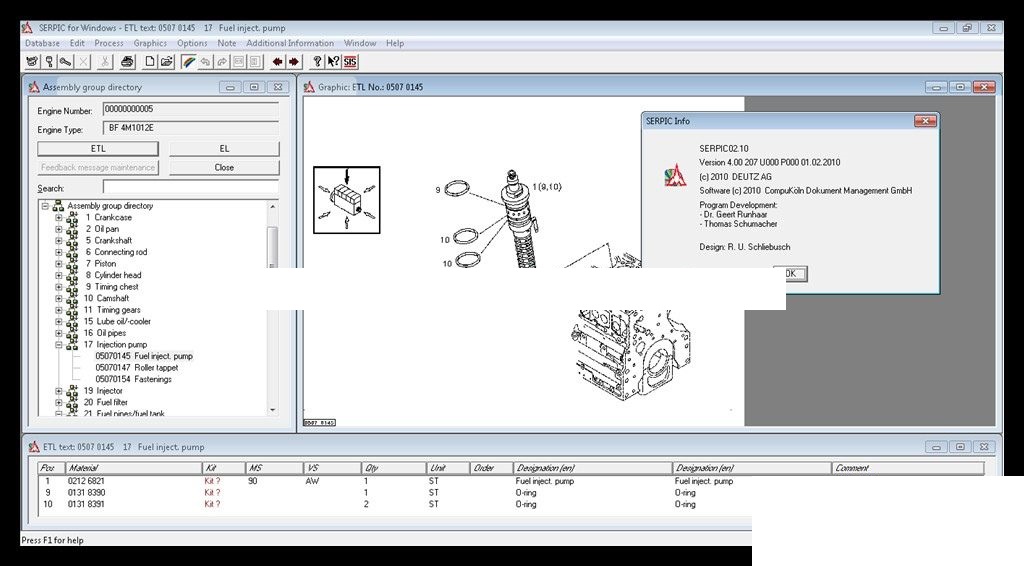The height and width of the screenshot is (566, 1024).
Task: Click the Engine Type field
Action: pos(191,128)
